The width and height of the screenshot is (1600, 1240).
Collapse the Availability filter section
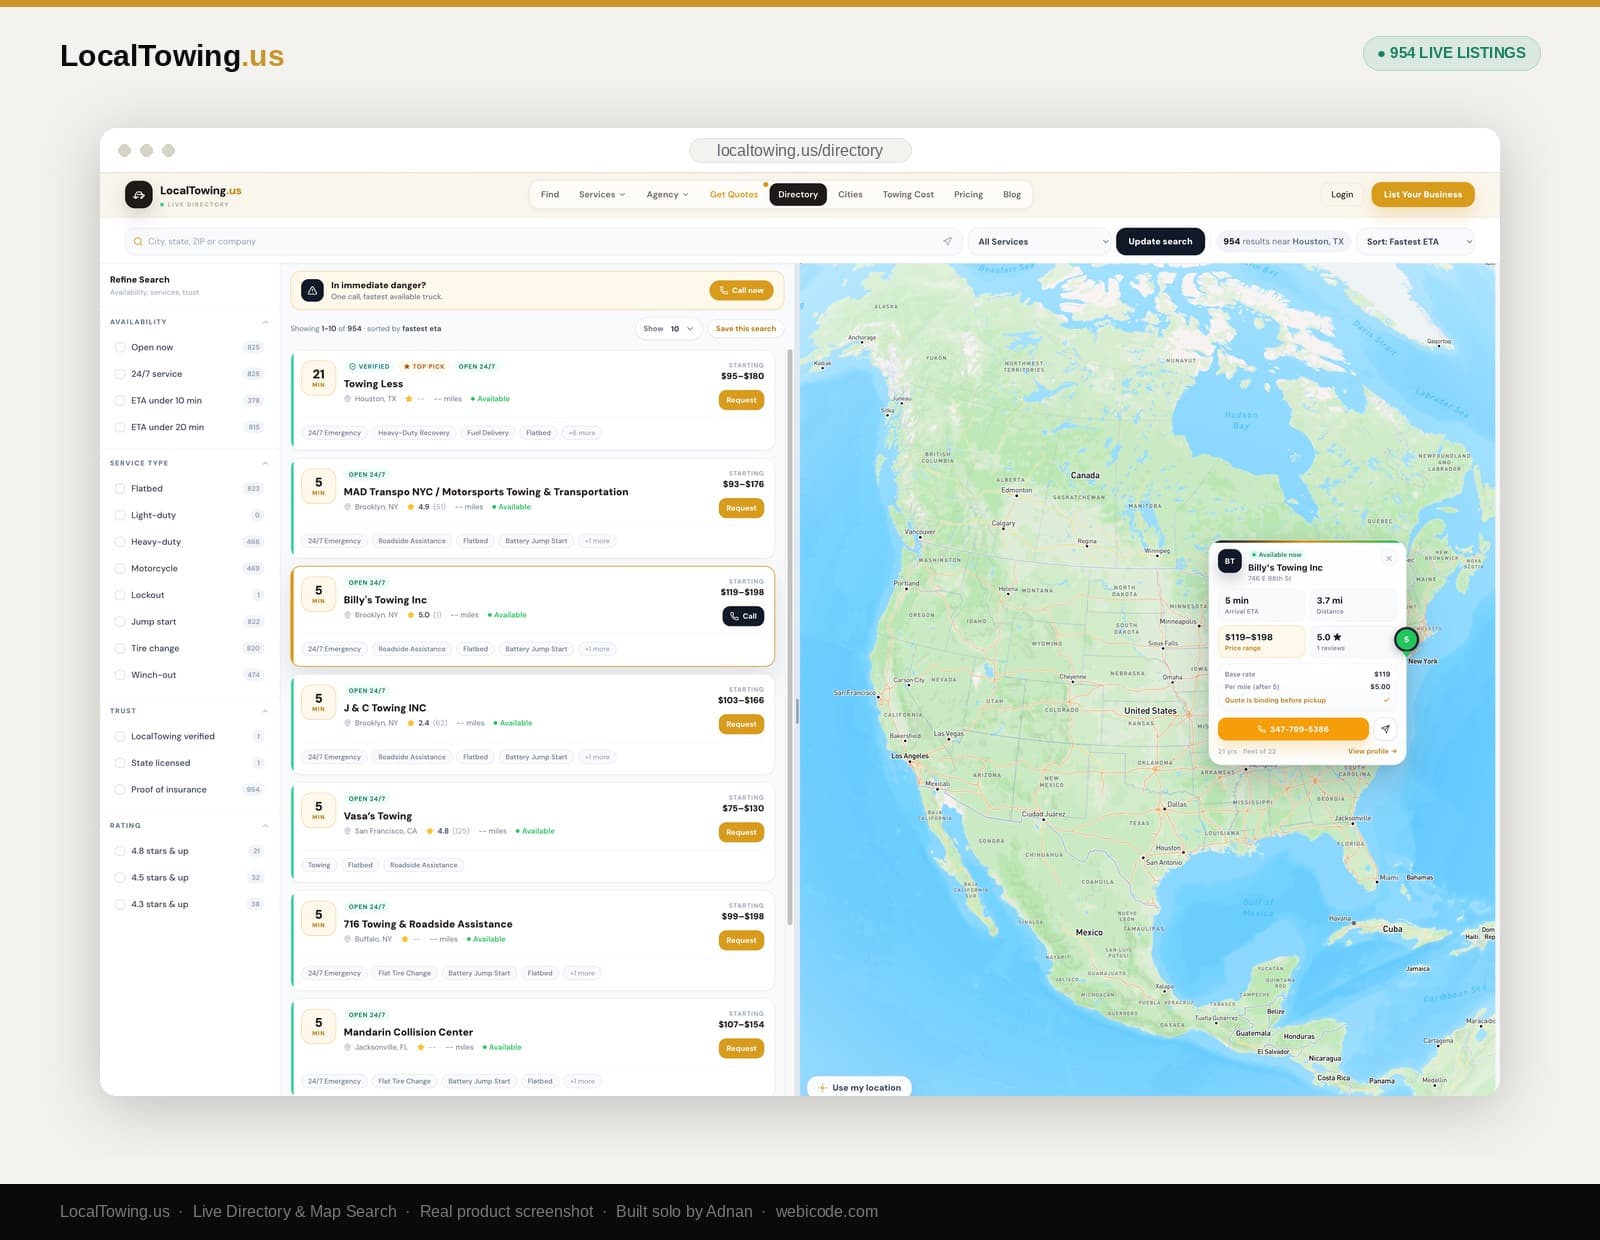pos(265,322)
